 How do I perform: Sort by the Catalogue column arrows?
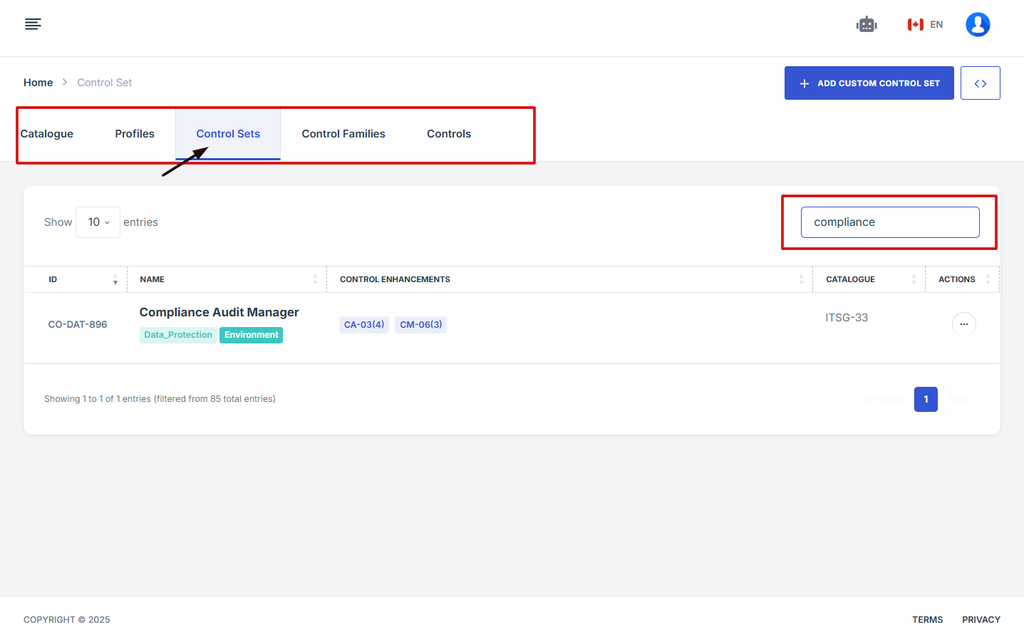[x=913, y=279]
